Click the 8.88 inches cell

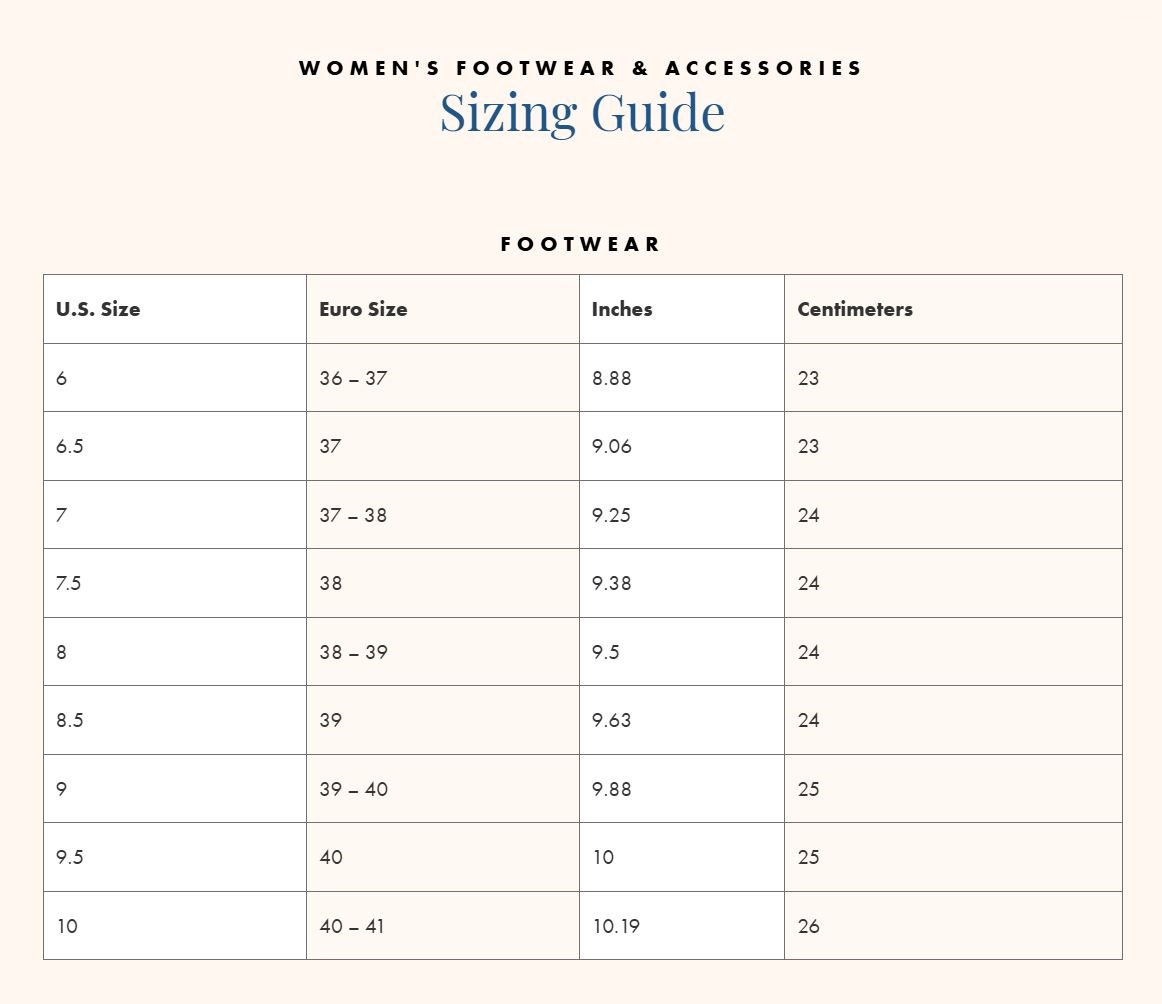[612, 378]
